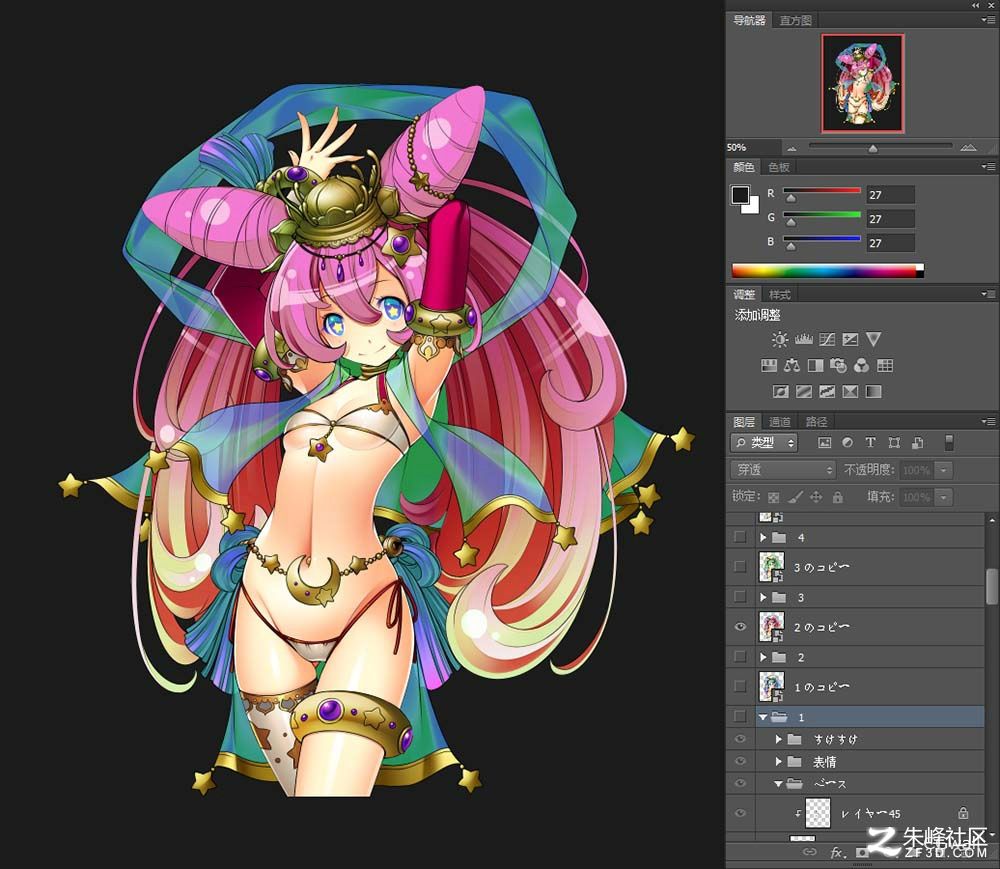Viewport: 1000px width, 869px height.
Task: Add a Channel Mixer adjustment
Action: pos(861,365)
